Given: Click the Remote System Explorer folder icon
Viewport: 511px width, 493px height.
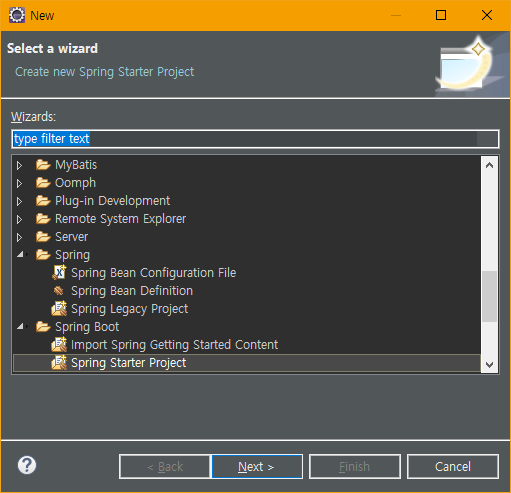Looking at the screenshot, I should 43,219.
